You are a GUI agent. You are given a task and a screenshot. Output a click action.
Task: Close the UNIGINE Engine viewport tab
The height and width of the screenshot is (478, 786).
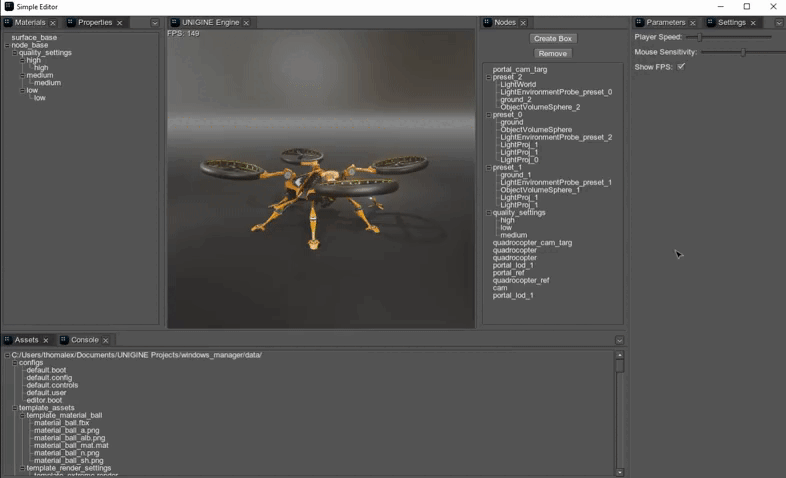point(248,22)
